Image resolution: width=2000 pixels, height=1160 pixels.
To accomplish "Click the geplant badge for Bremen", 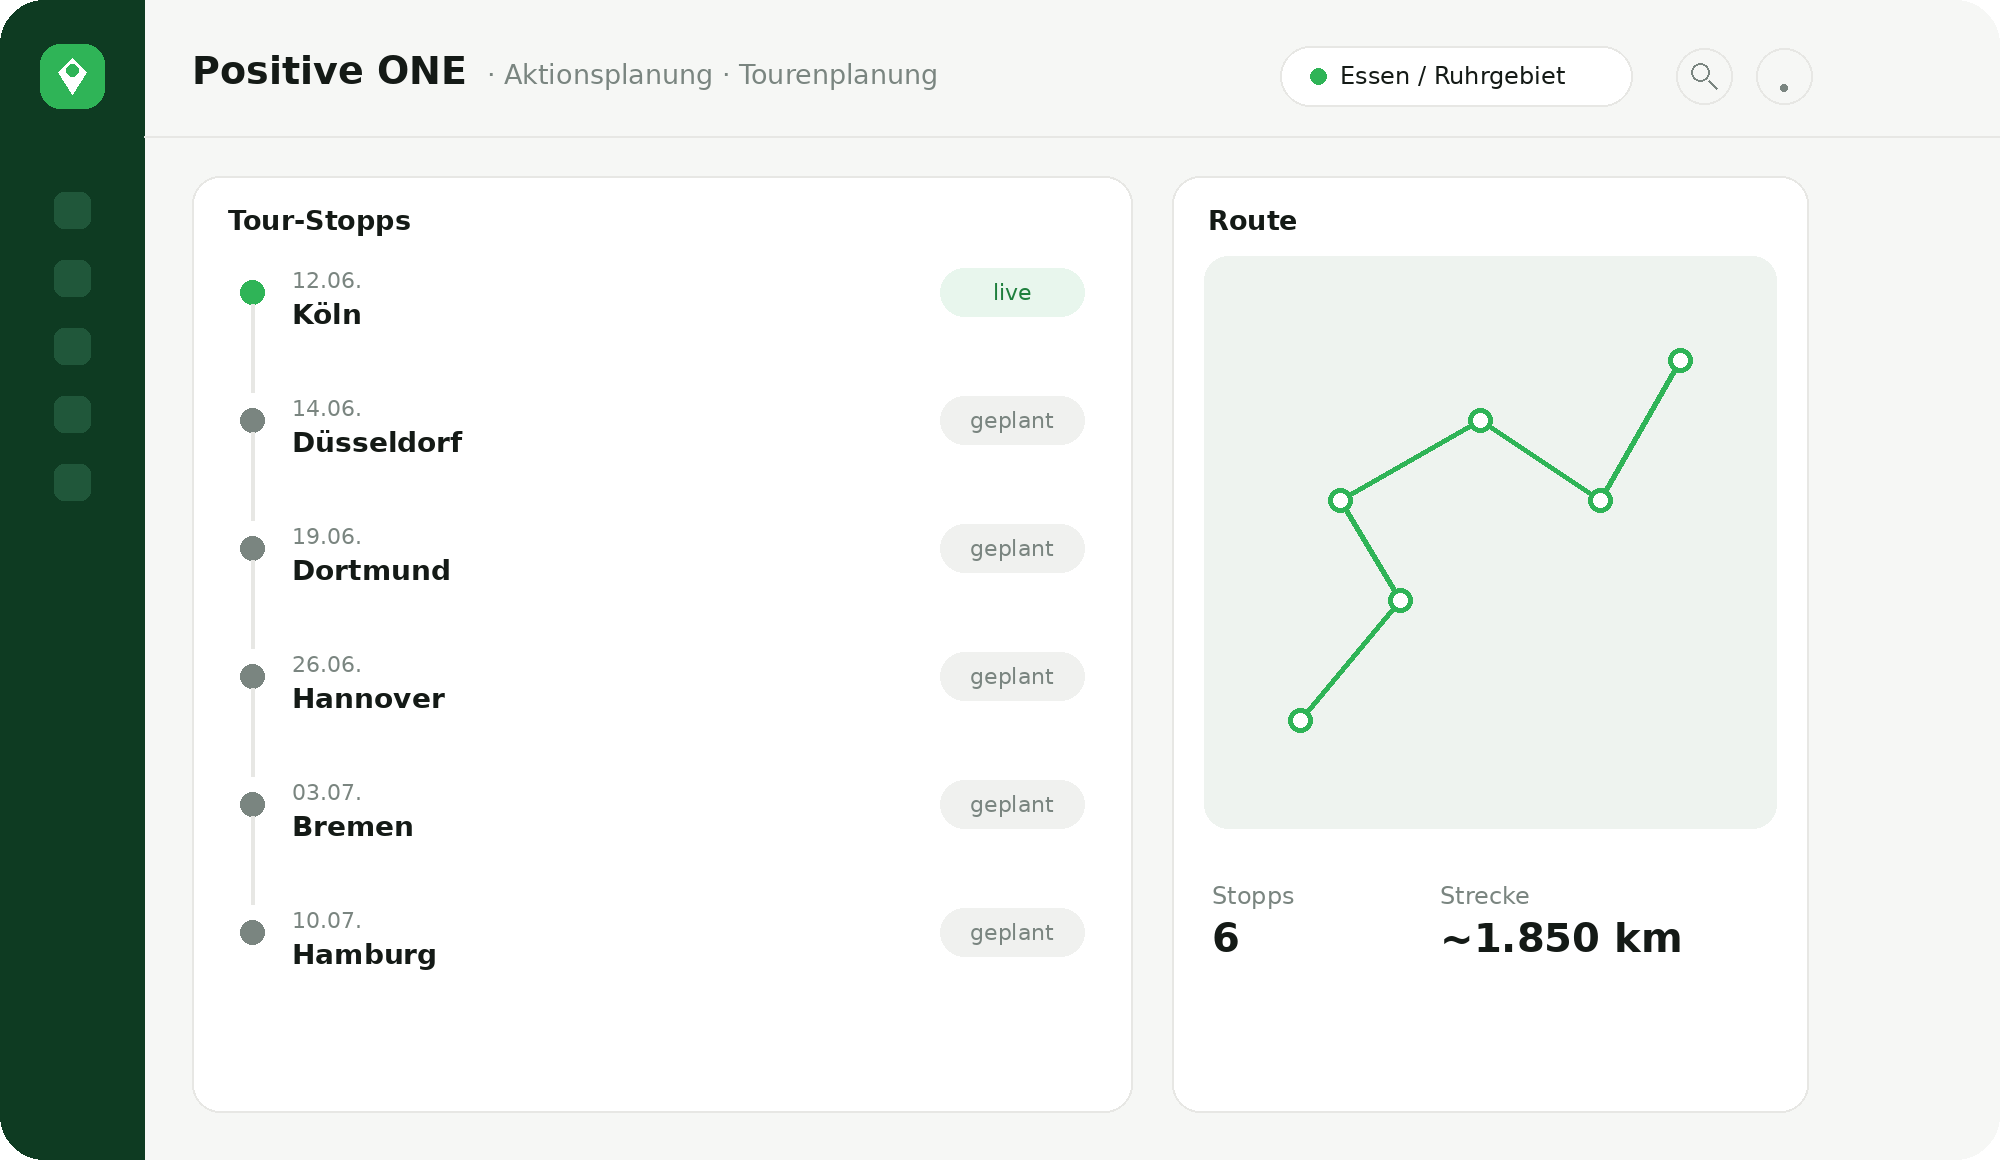I will pos(1012,804).
